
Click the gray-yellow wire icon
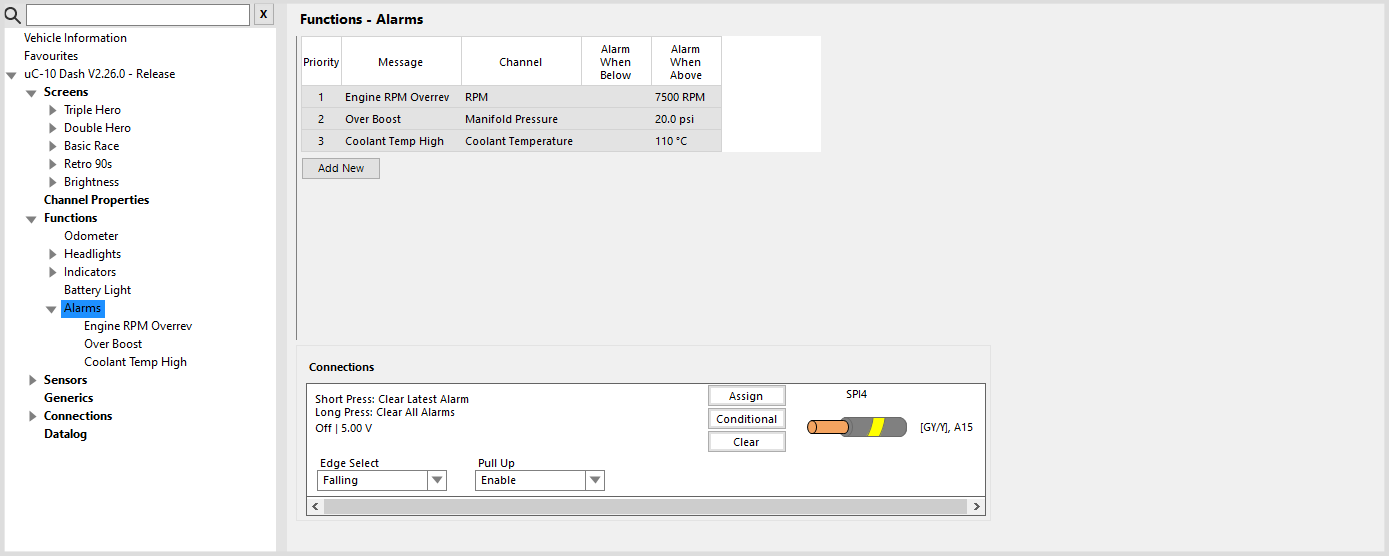click(x=856, y=427)
